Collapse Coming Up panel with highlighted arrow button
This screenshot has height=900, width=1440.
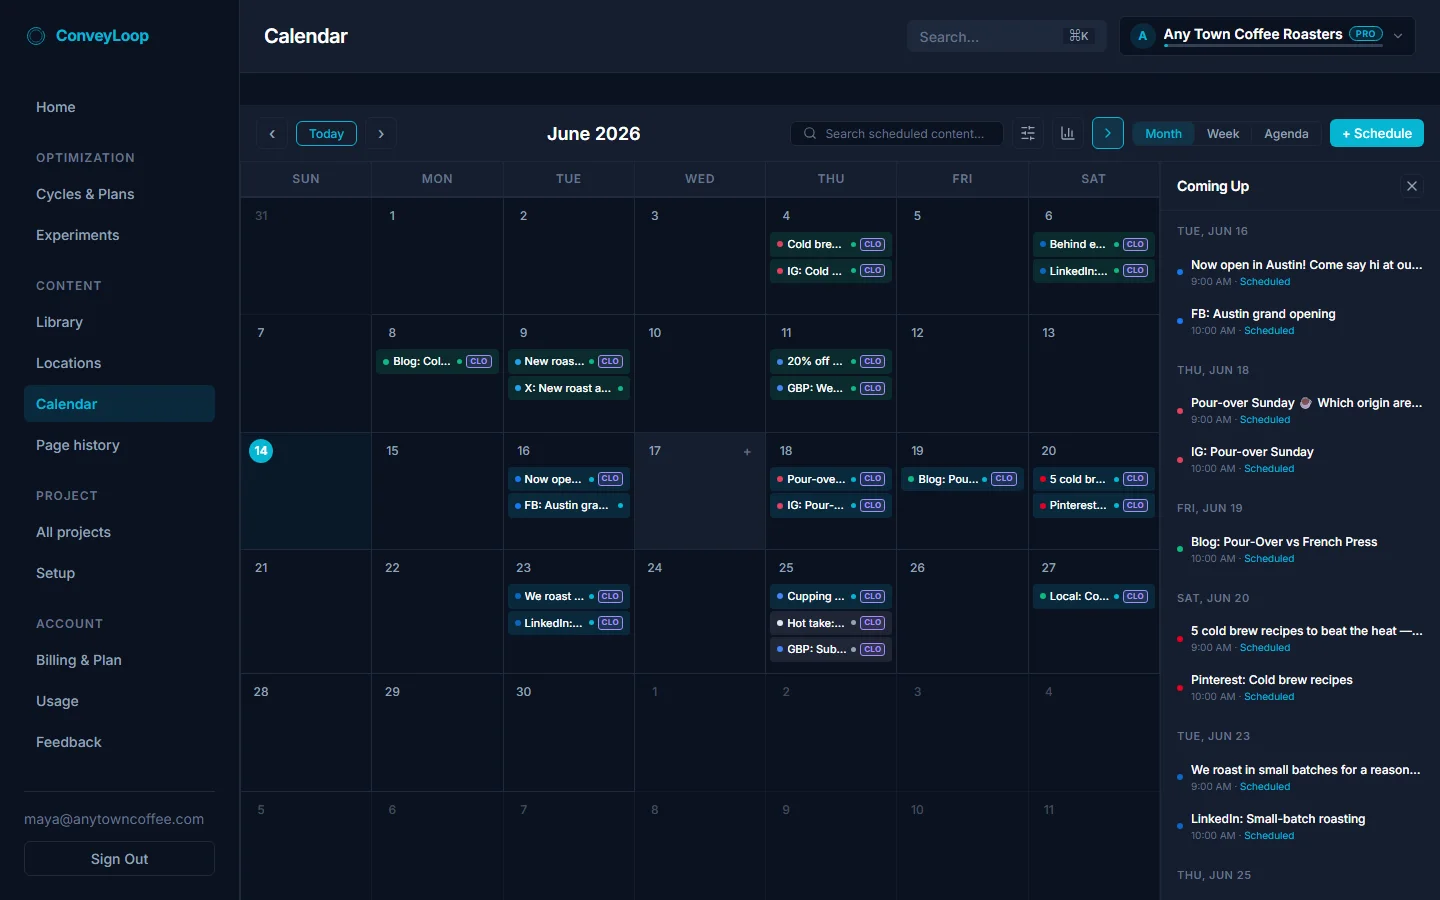click(x=1108, y=133)
